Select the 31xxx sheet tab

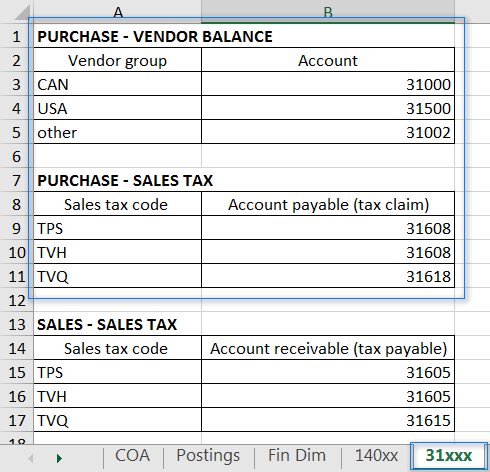click(449, 456)
